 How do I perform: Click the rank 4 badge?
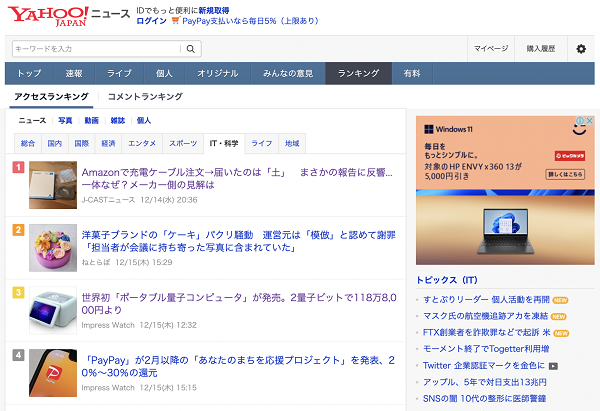click(18, 355)
